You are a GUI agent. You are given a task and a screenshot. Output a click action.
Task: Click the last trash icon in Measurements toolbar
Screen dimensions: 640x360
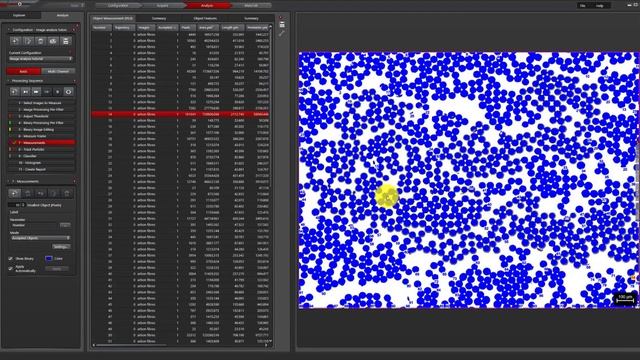pyautogui.click(x=67, y=193)
